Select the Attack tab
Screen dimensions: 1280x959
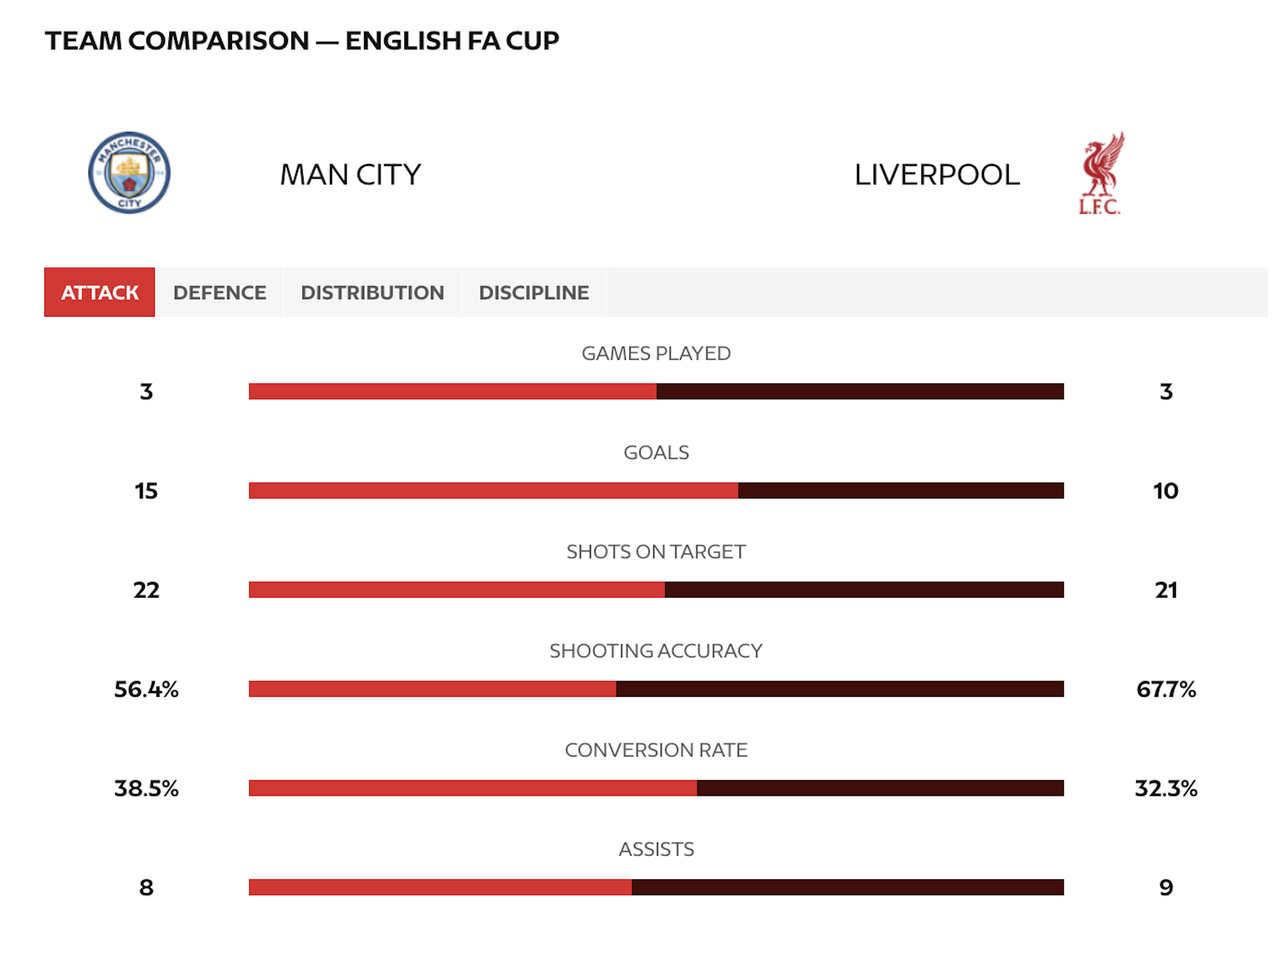click(100, 292)
